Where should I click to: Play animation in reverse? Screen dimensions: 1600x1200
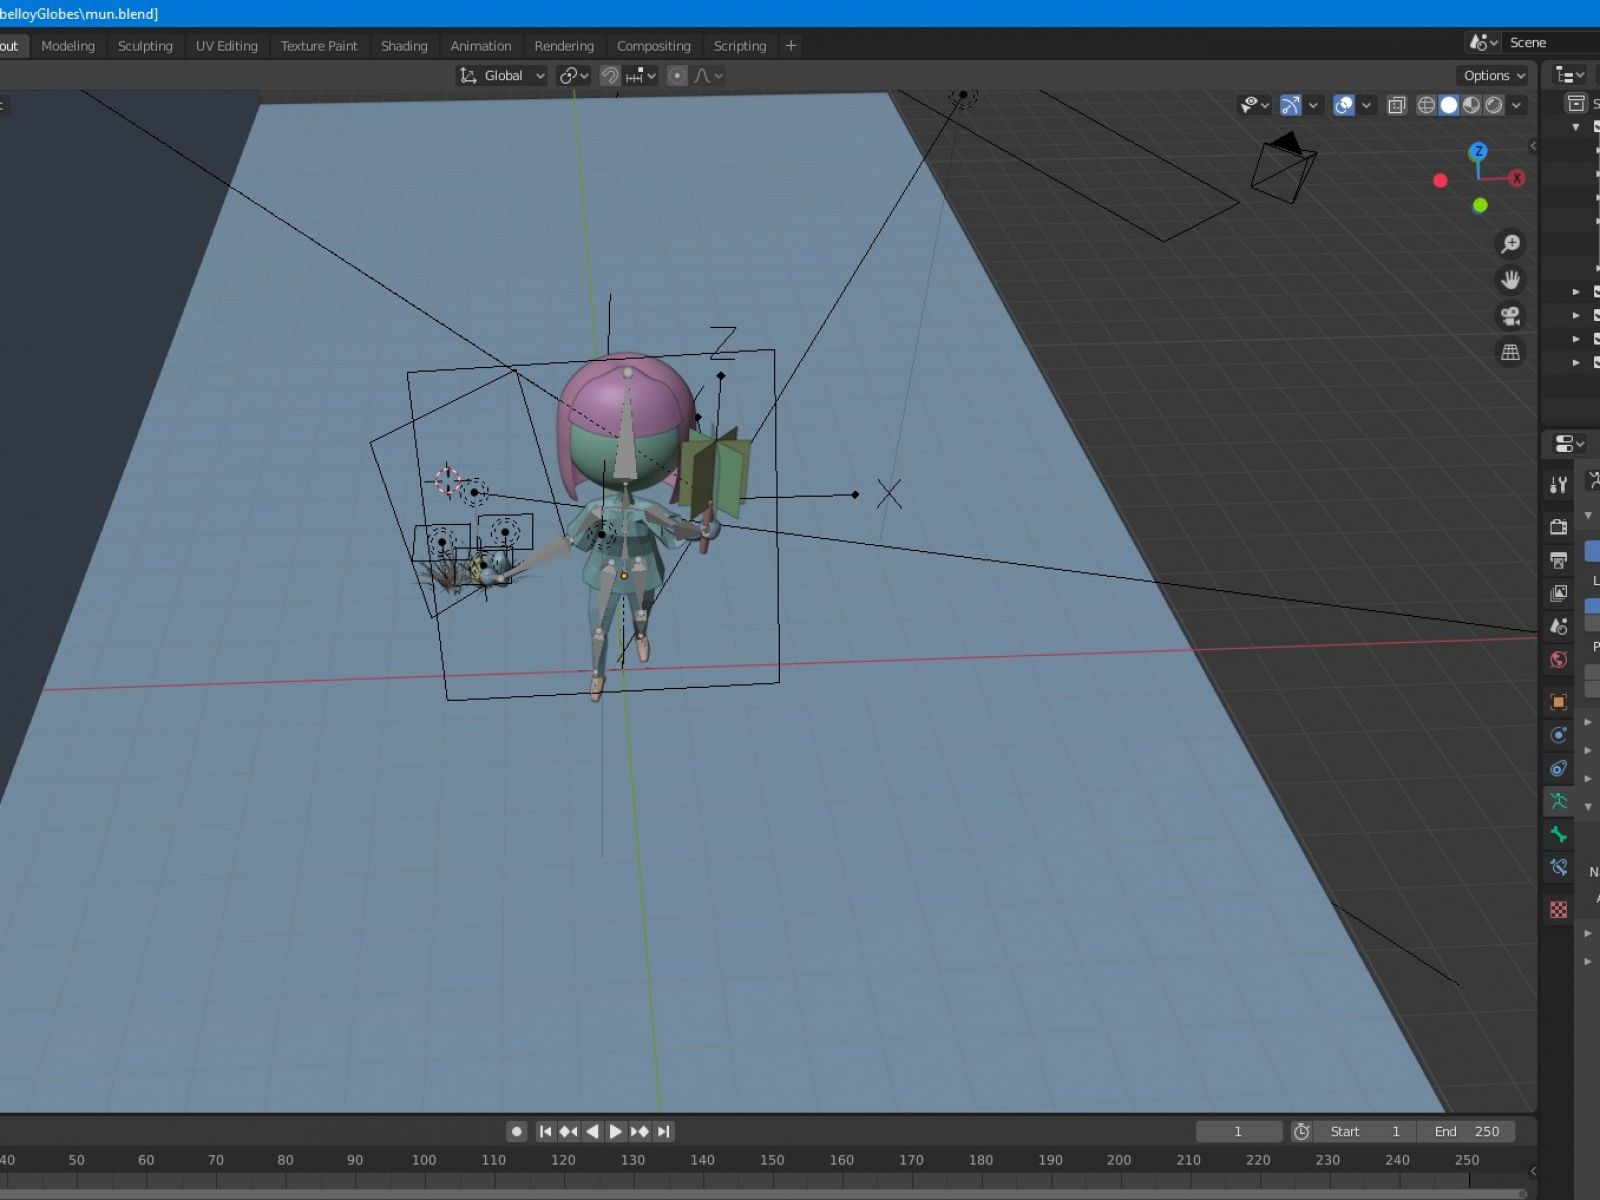592,1131
